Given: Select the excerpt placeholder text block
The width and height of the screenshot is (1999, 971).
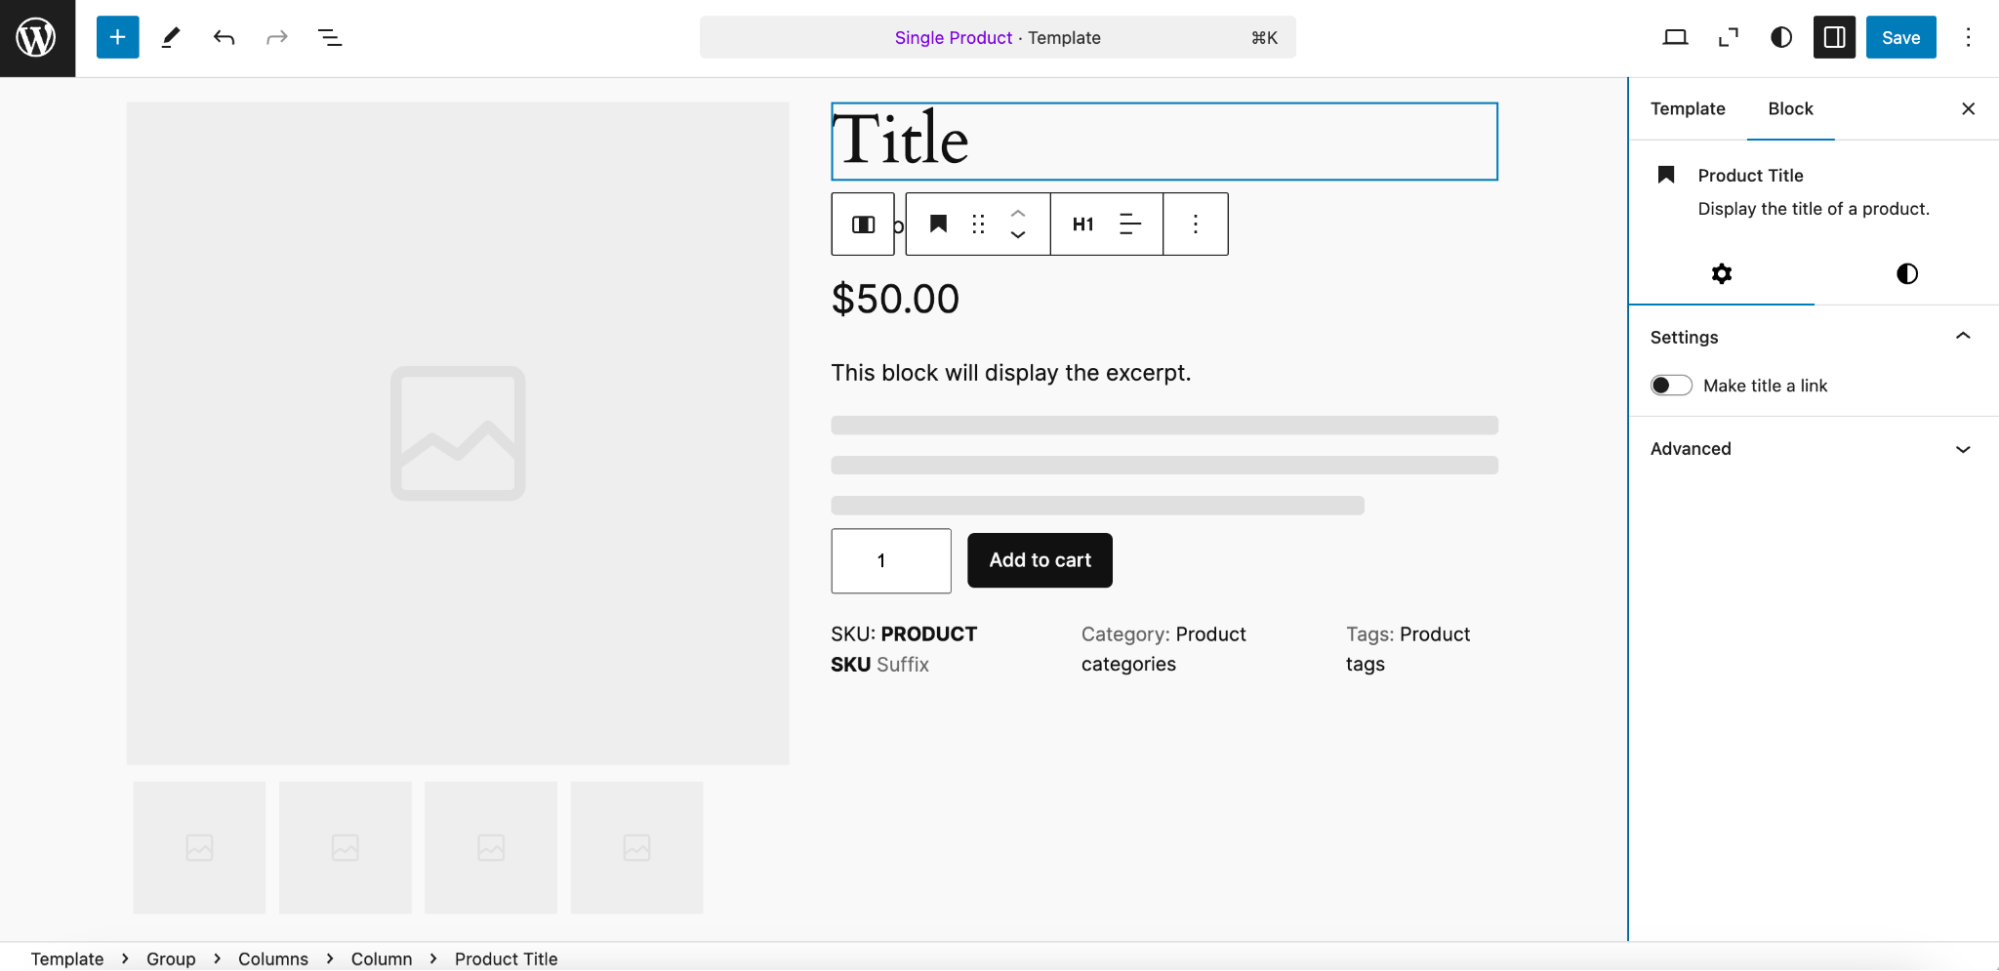Looking at the screenshot, I should pyautogui.click(x=1011, y=373).
